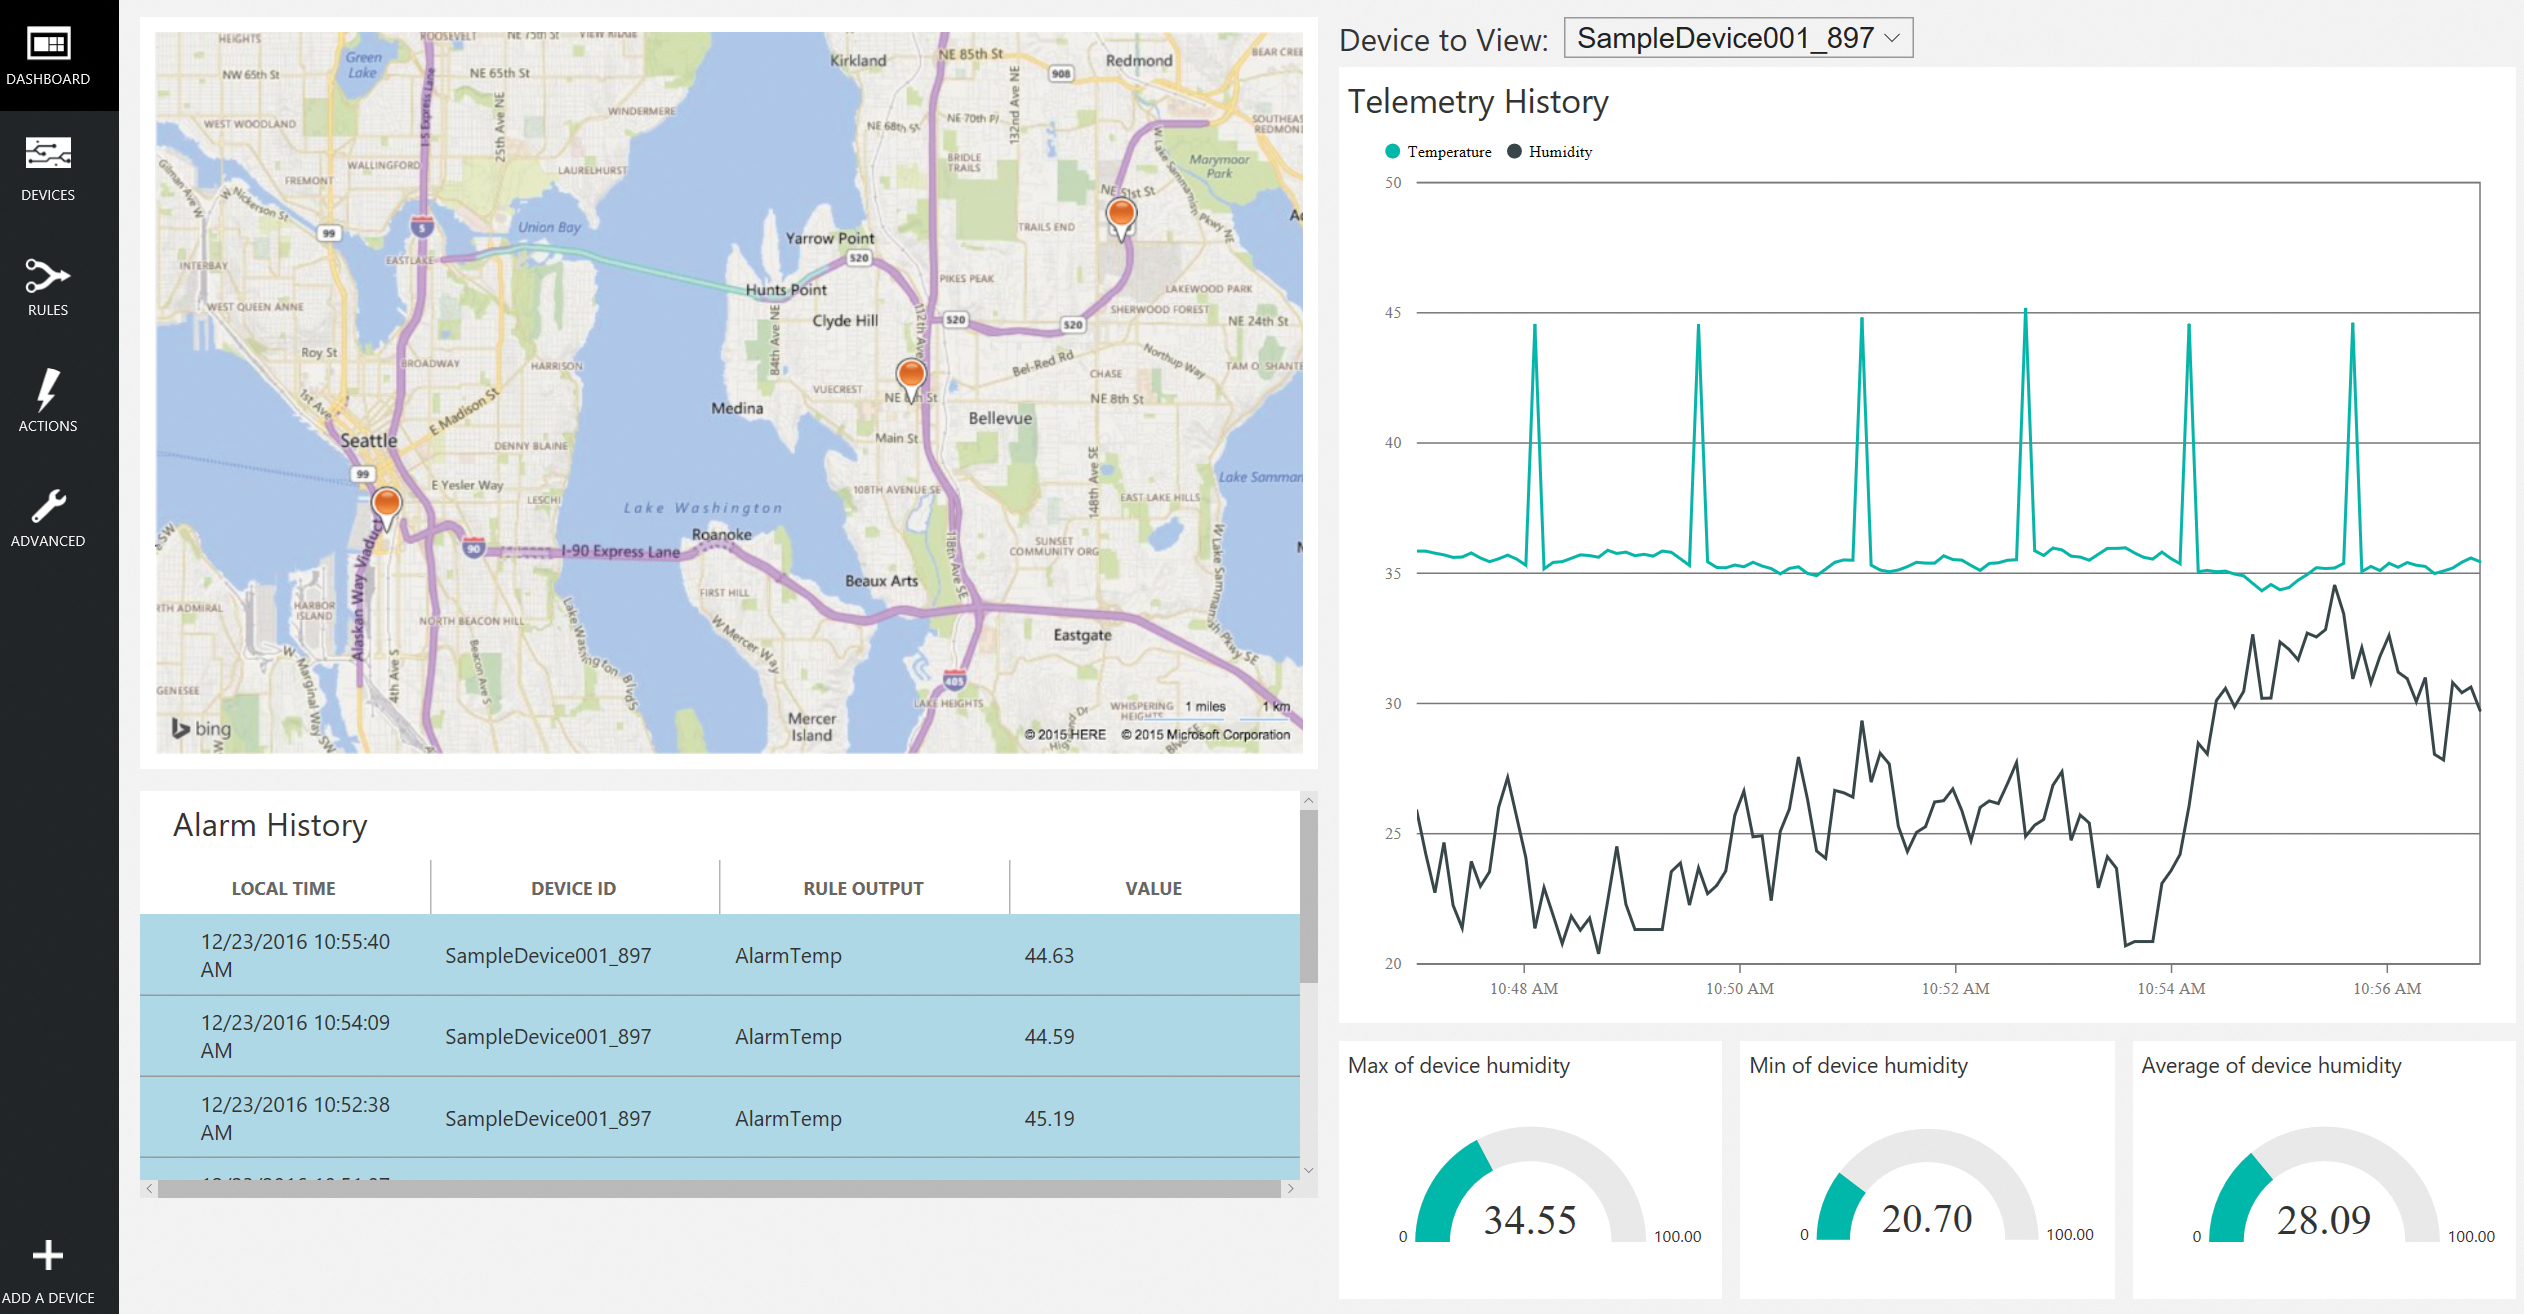The height and width of the screenshot is (1314, 2524).
Task: Click the Max humidity gauge 34.55
Action: pos(1530,1185)
